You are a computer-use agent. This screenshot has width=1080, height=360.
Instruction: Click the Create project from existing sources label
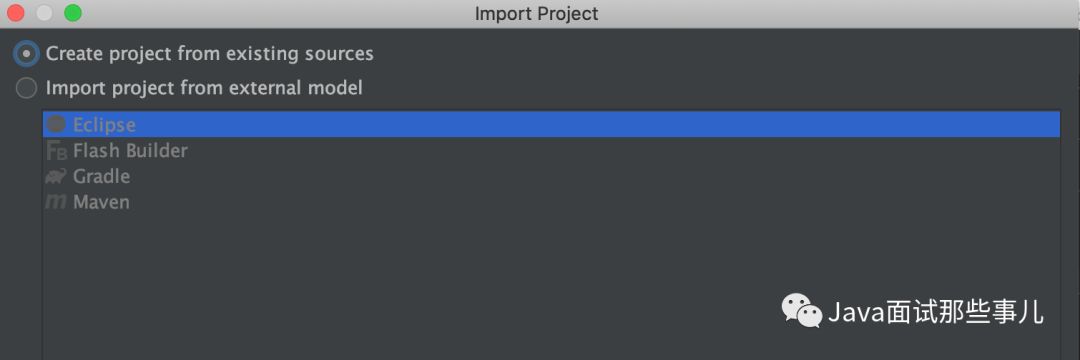coord(209,54)
